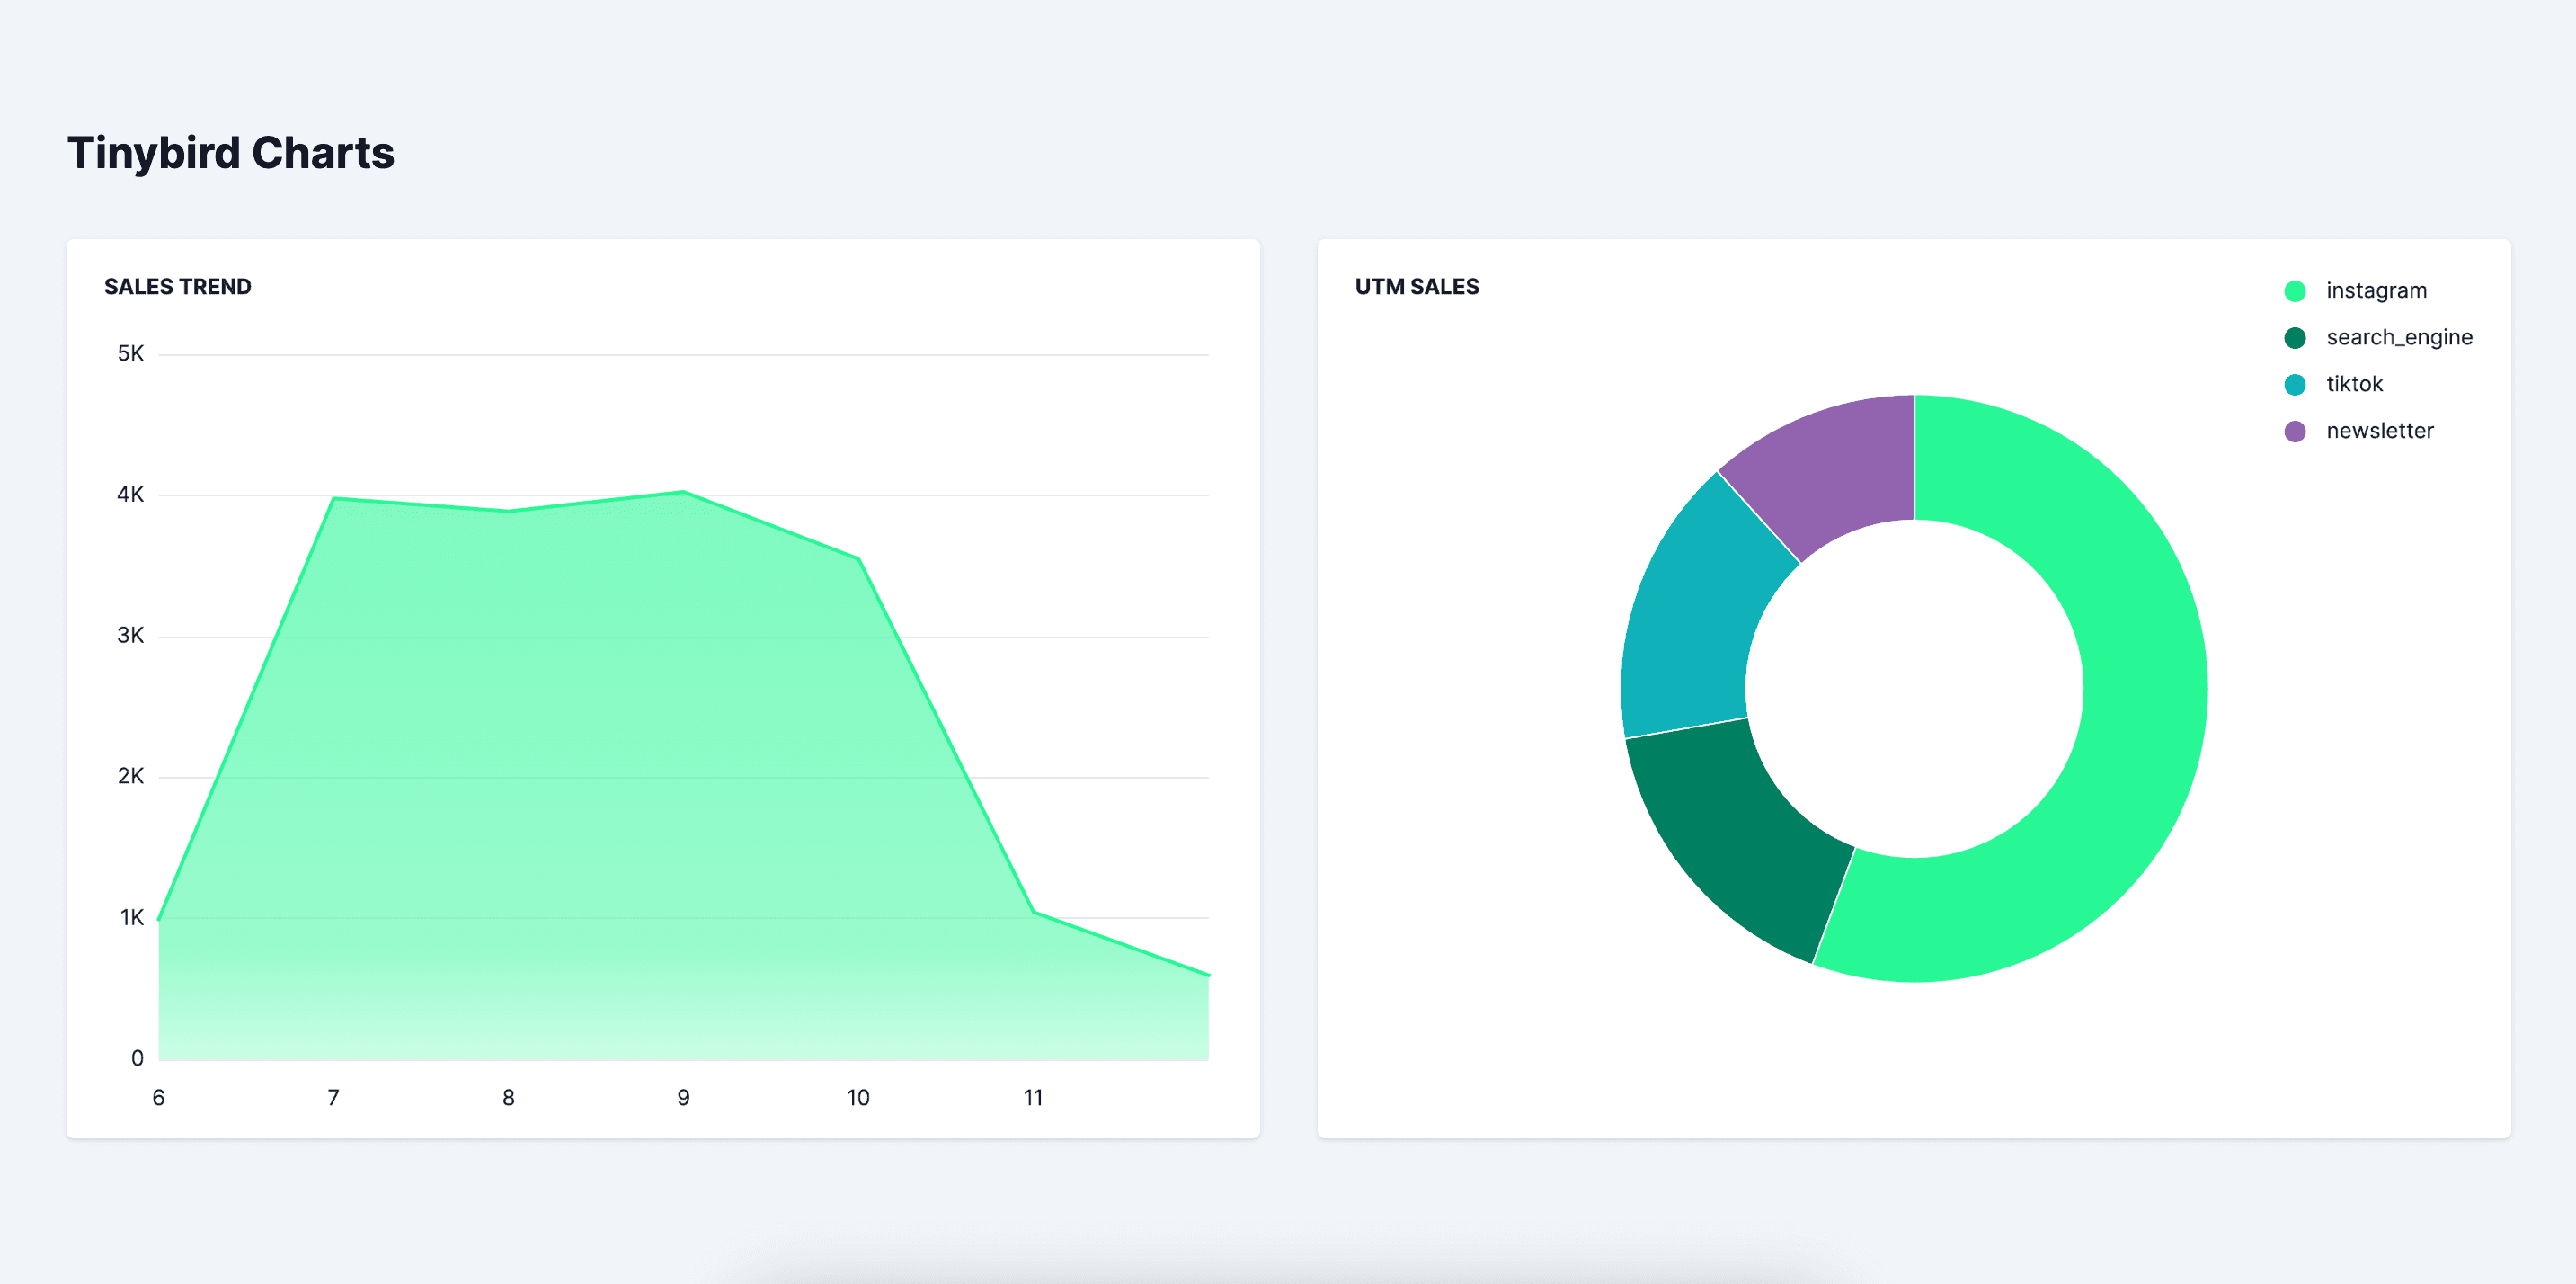Click the x-axis label 11
Screen dimensions: 2576x1284
(1033, 1098)
